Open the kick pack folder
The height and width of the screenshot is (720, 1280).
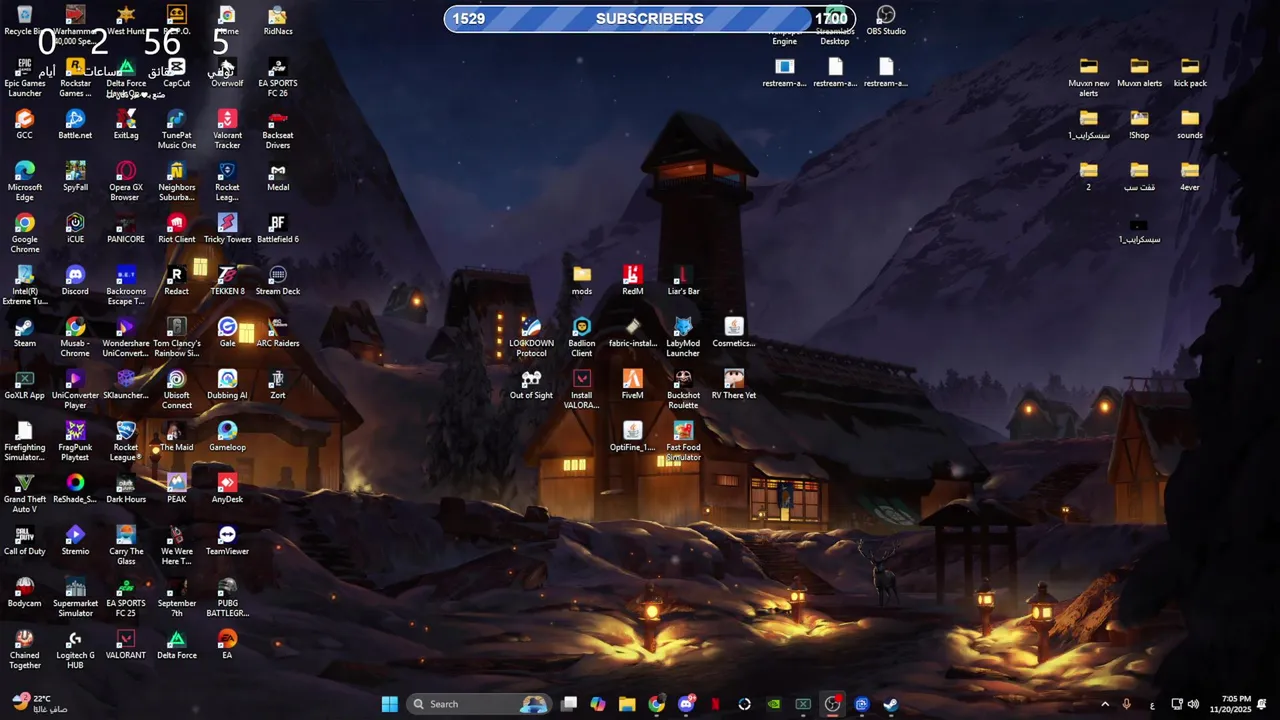pos(1190,72)
